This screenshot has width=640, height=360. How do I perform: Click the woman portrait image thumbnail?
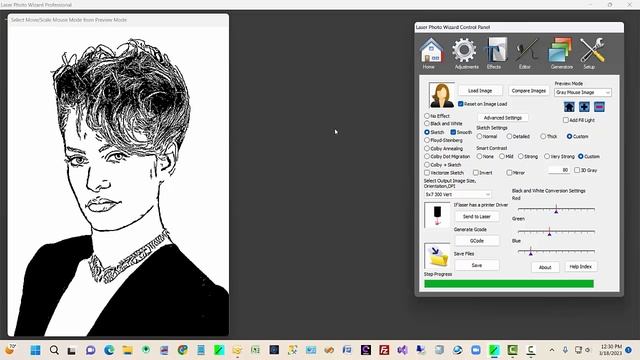441,95
